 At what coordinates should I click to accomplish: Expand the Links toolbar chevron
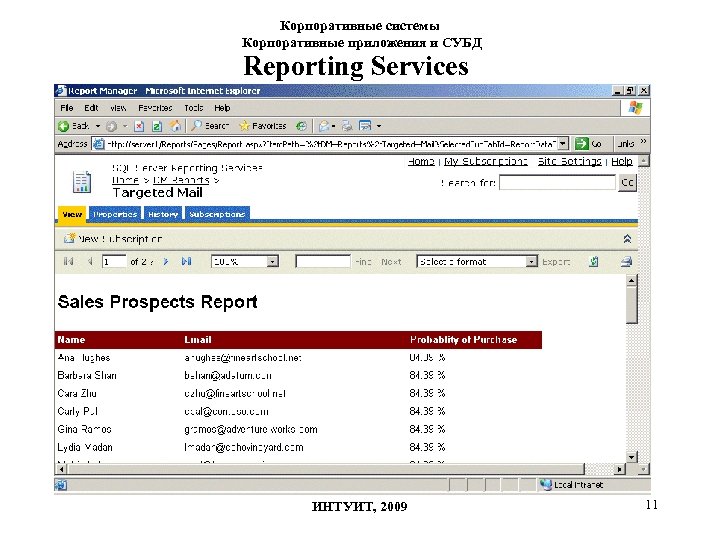pyautogui.click(x=643, y=141)
